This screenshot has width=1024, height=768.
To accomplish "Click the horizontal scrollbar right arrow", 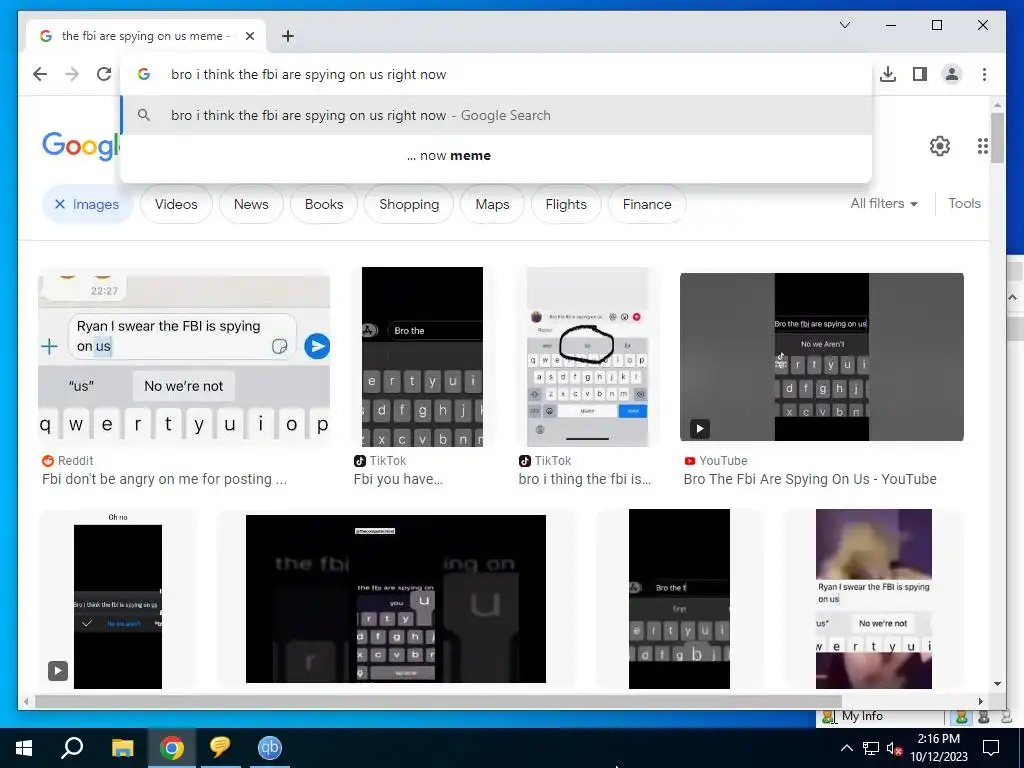I will coord(980,701).
